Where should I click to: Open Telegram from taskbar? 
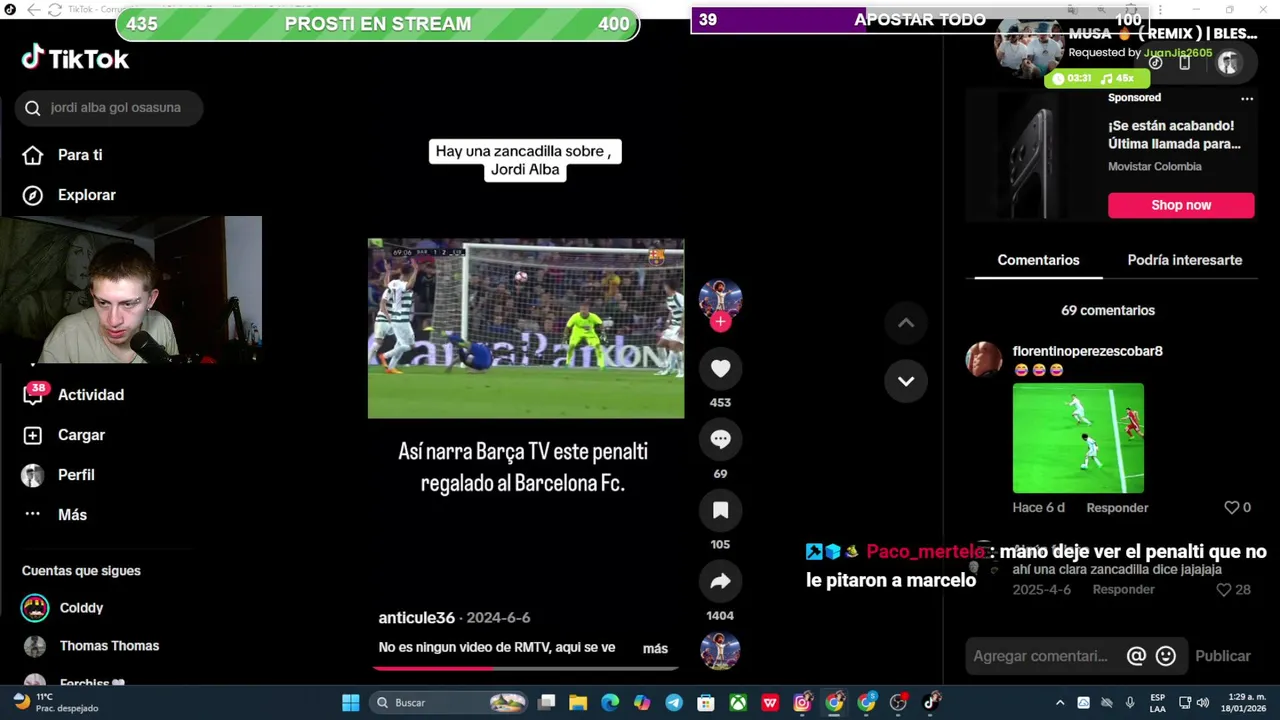[674, 703]
